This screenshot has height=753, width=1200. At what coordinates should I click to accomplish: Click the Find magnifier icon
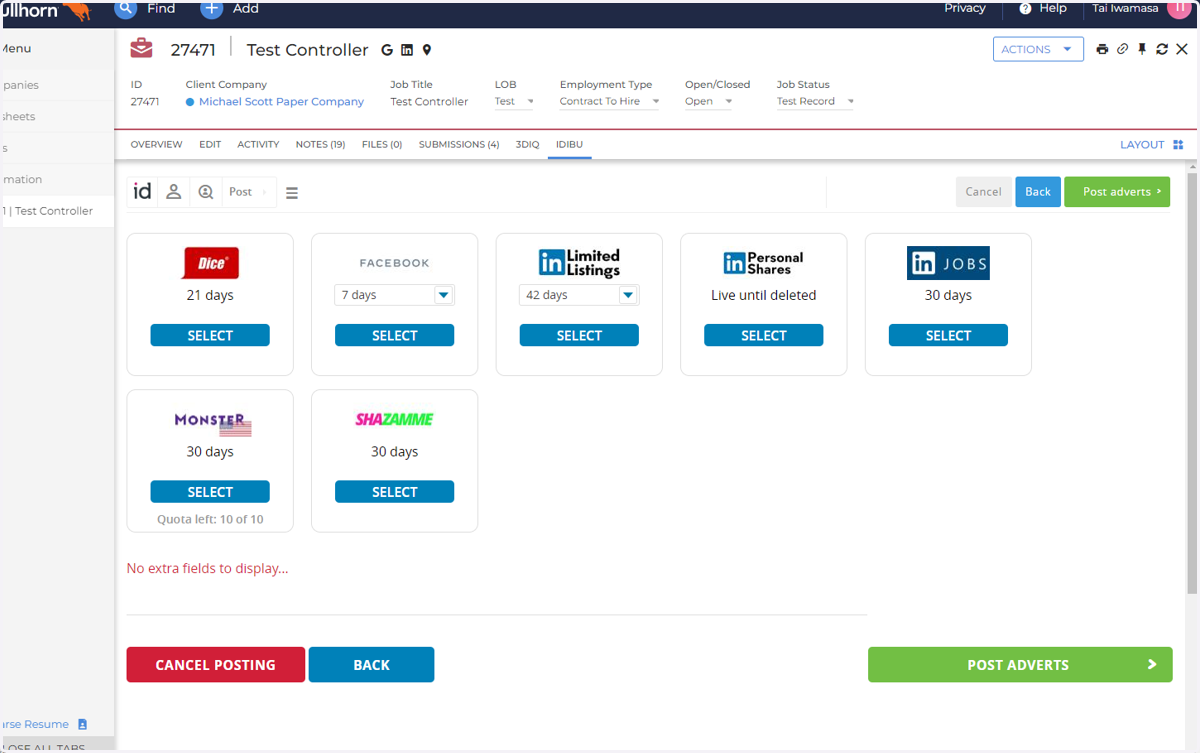click(x=125, y=9)
